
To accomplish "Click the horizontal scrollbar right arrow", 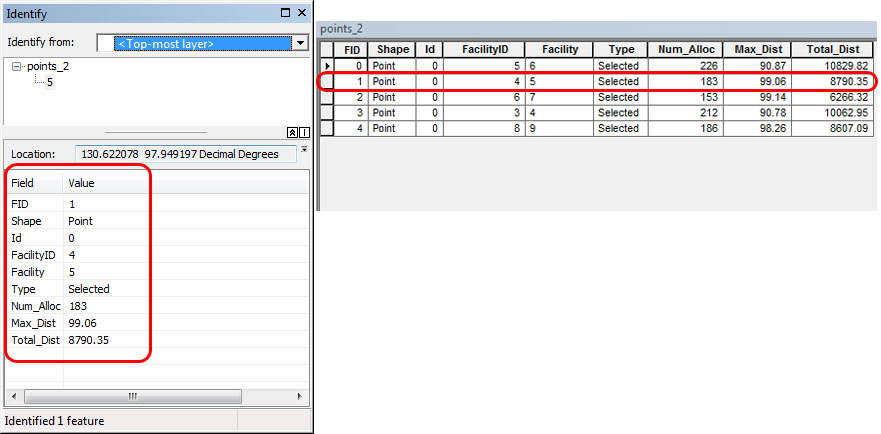I will coord(300,396).
